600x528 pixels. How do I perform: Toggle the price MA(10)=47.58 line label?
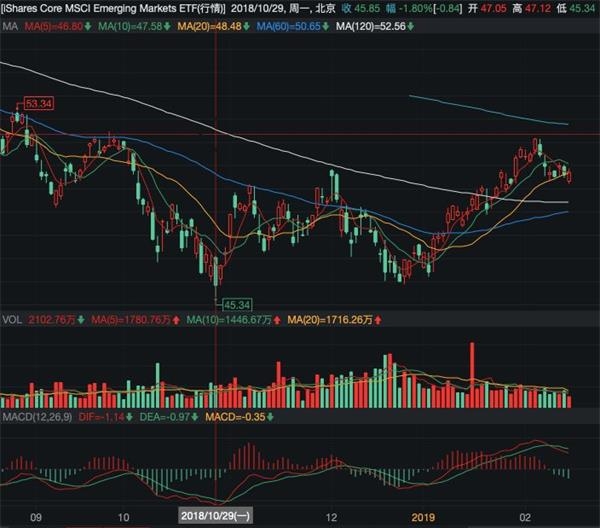point(121,25)
